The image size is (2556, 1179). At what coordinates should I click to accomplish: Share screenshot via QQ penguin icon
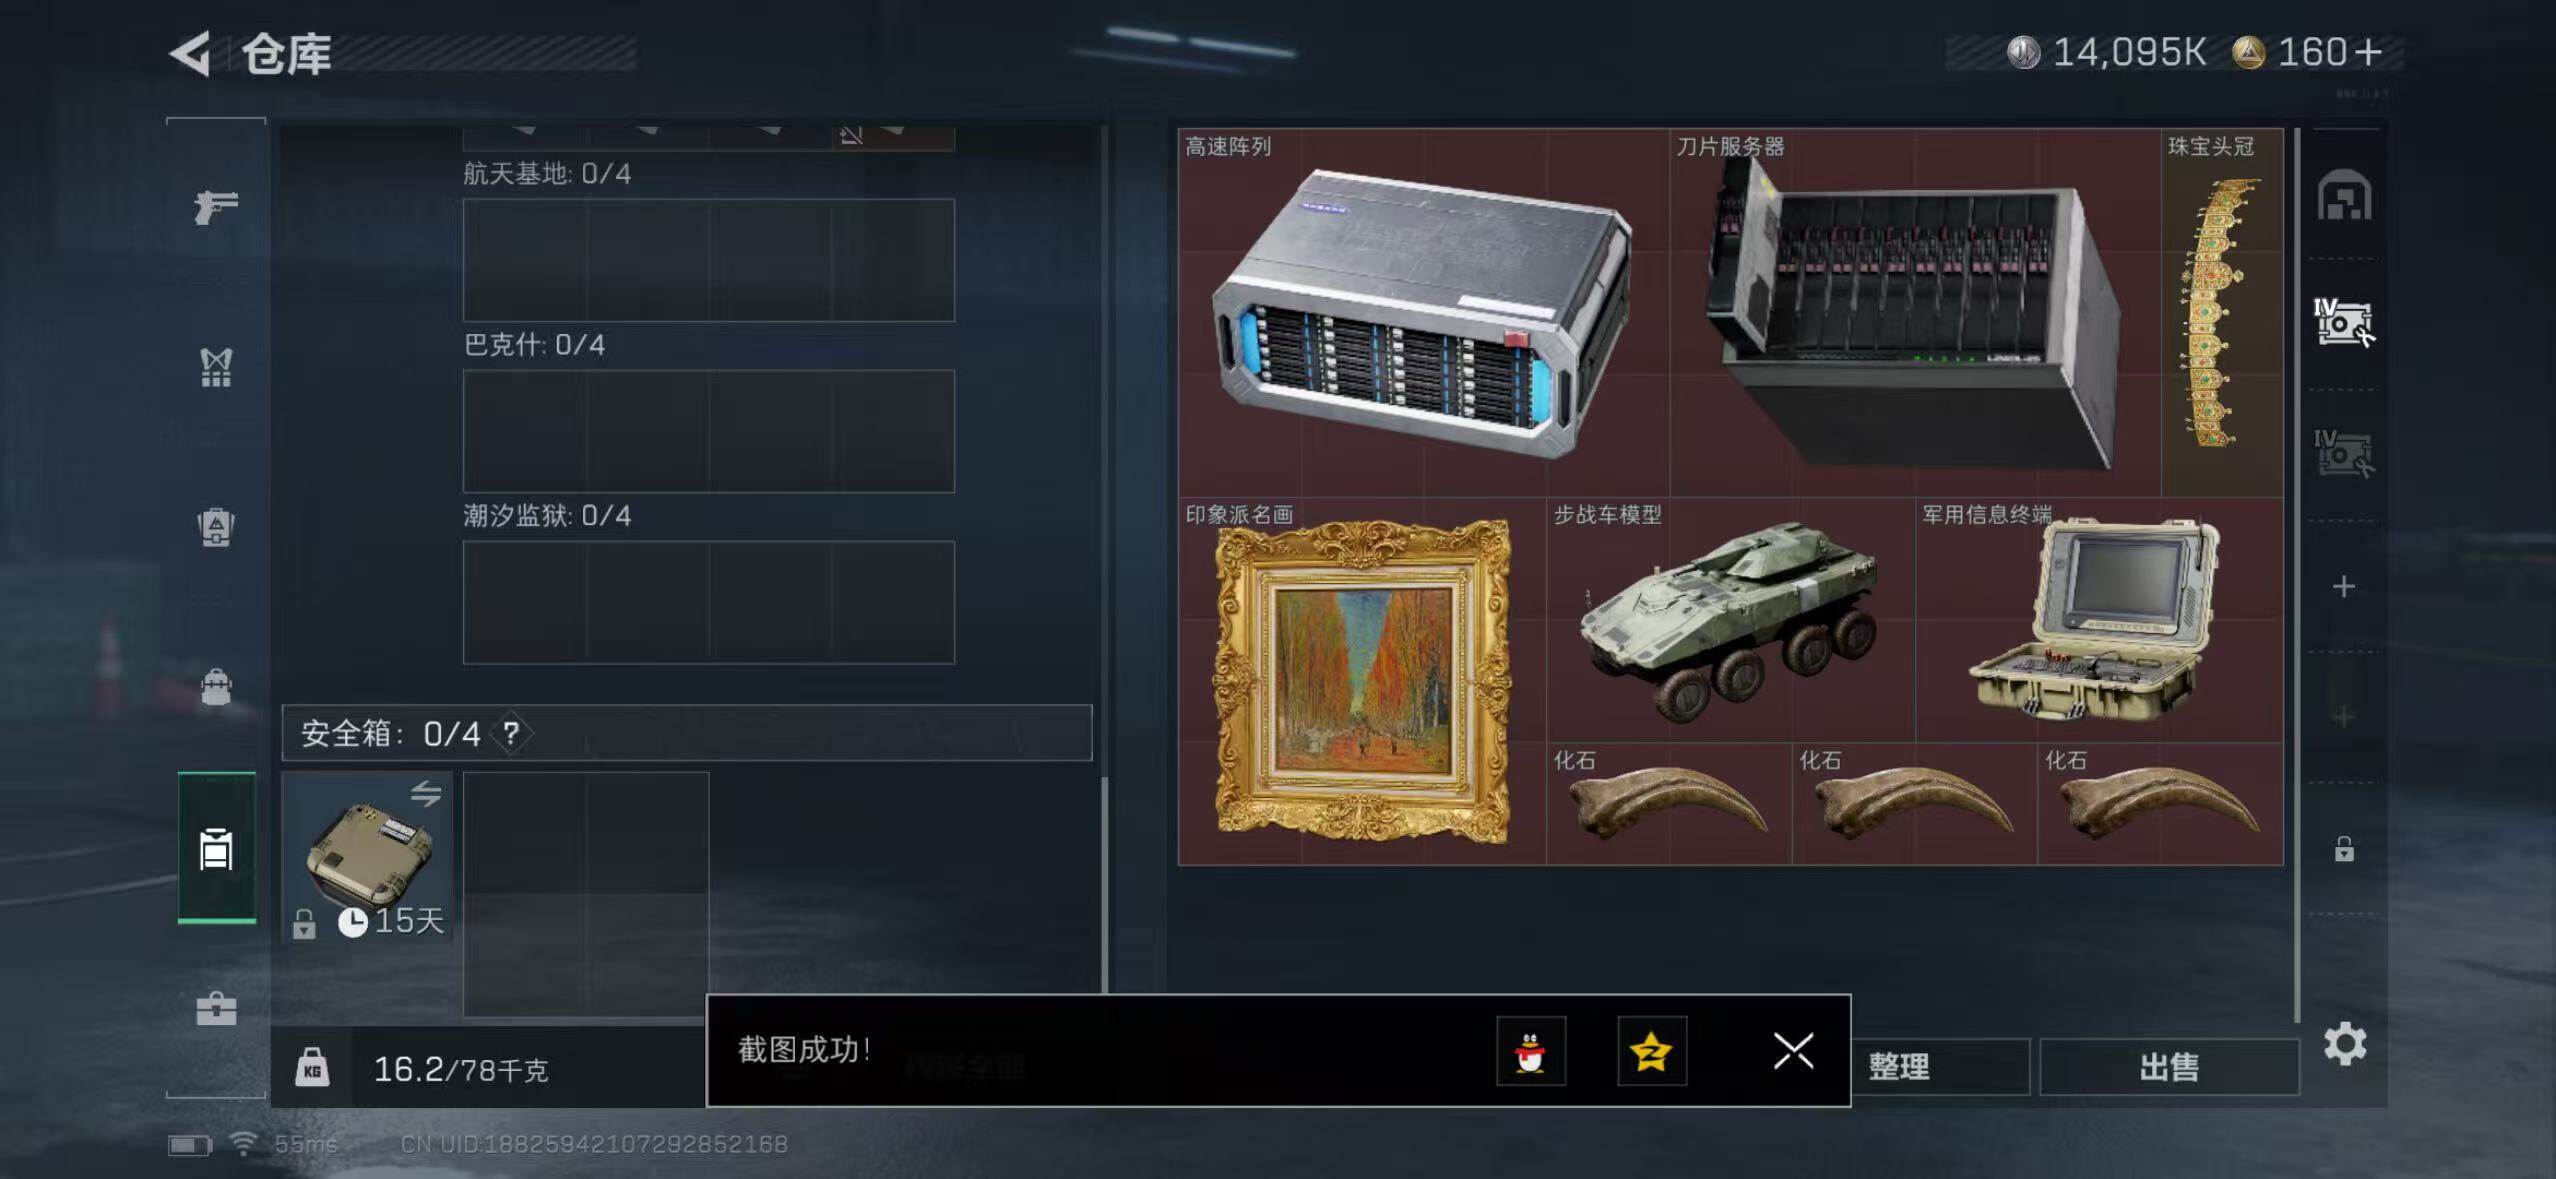pos(1530,1051)
